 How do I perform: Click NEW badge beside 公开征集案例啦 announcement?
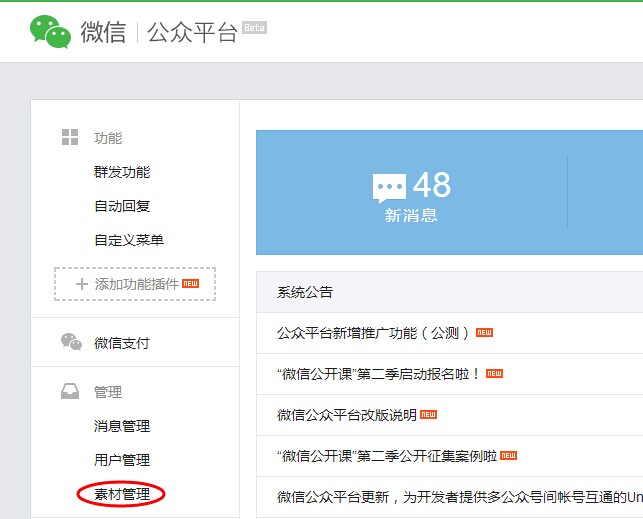coord(508,455)
